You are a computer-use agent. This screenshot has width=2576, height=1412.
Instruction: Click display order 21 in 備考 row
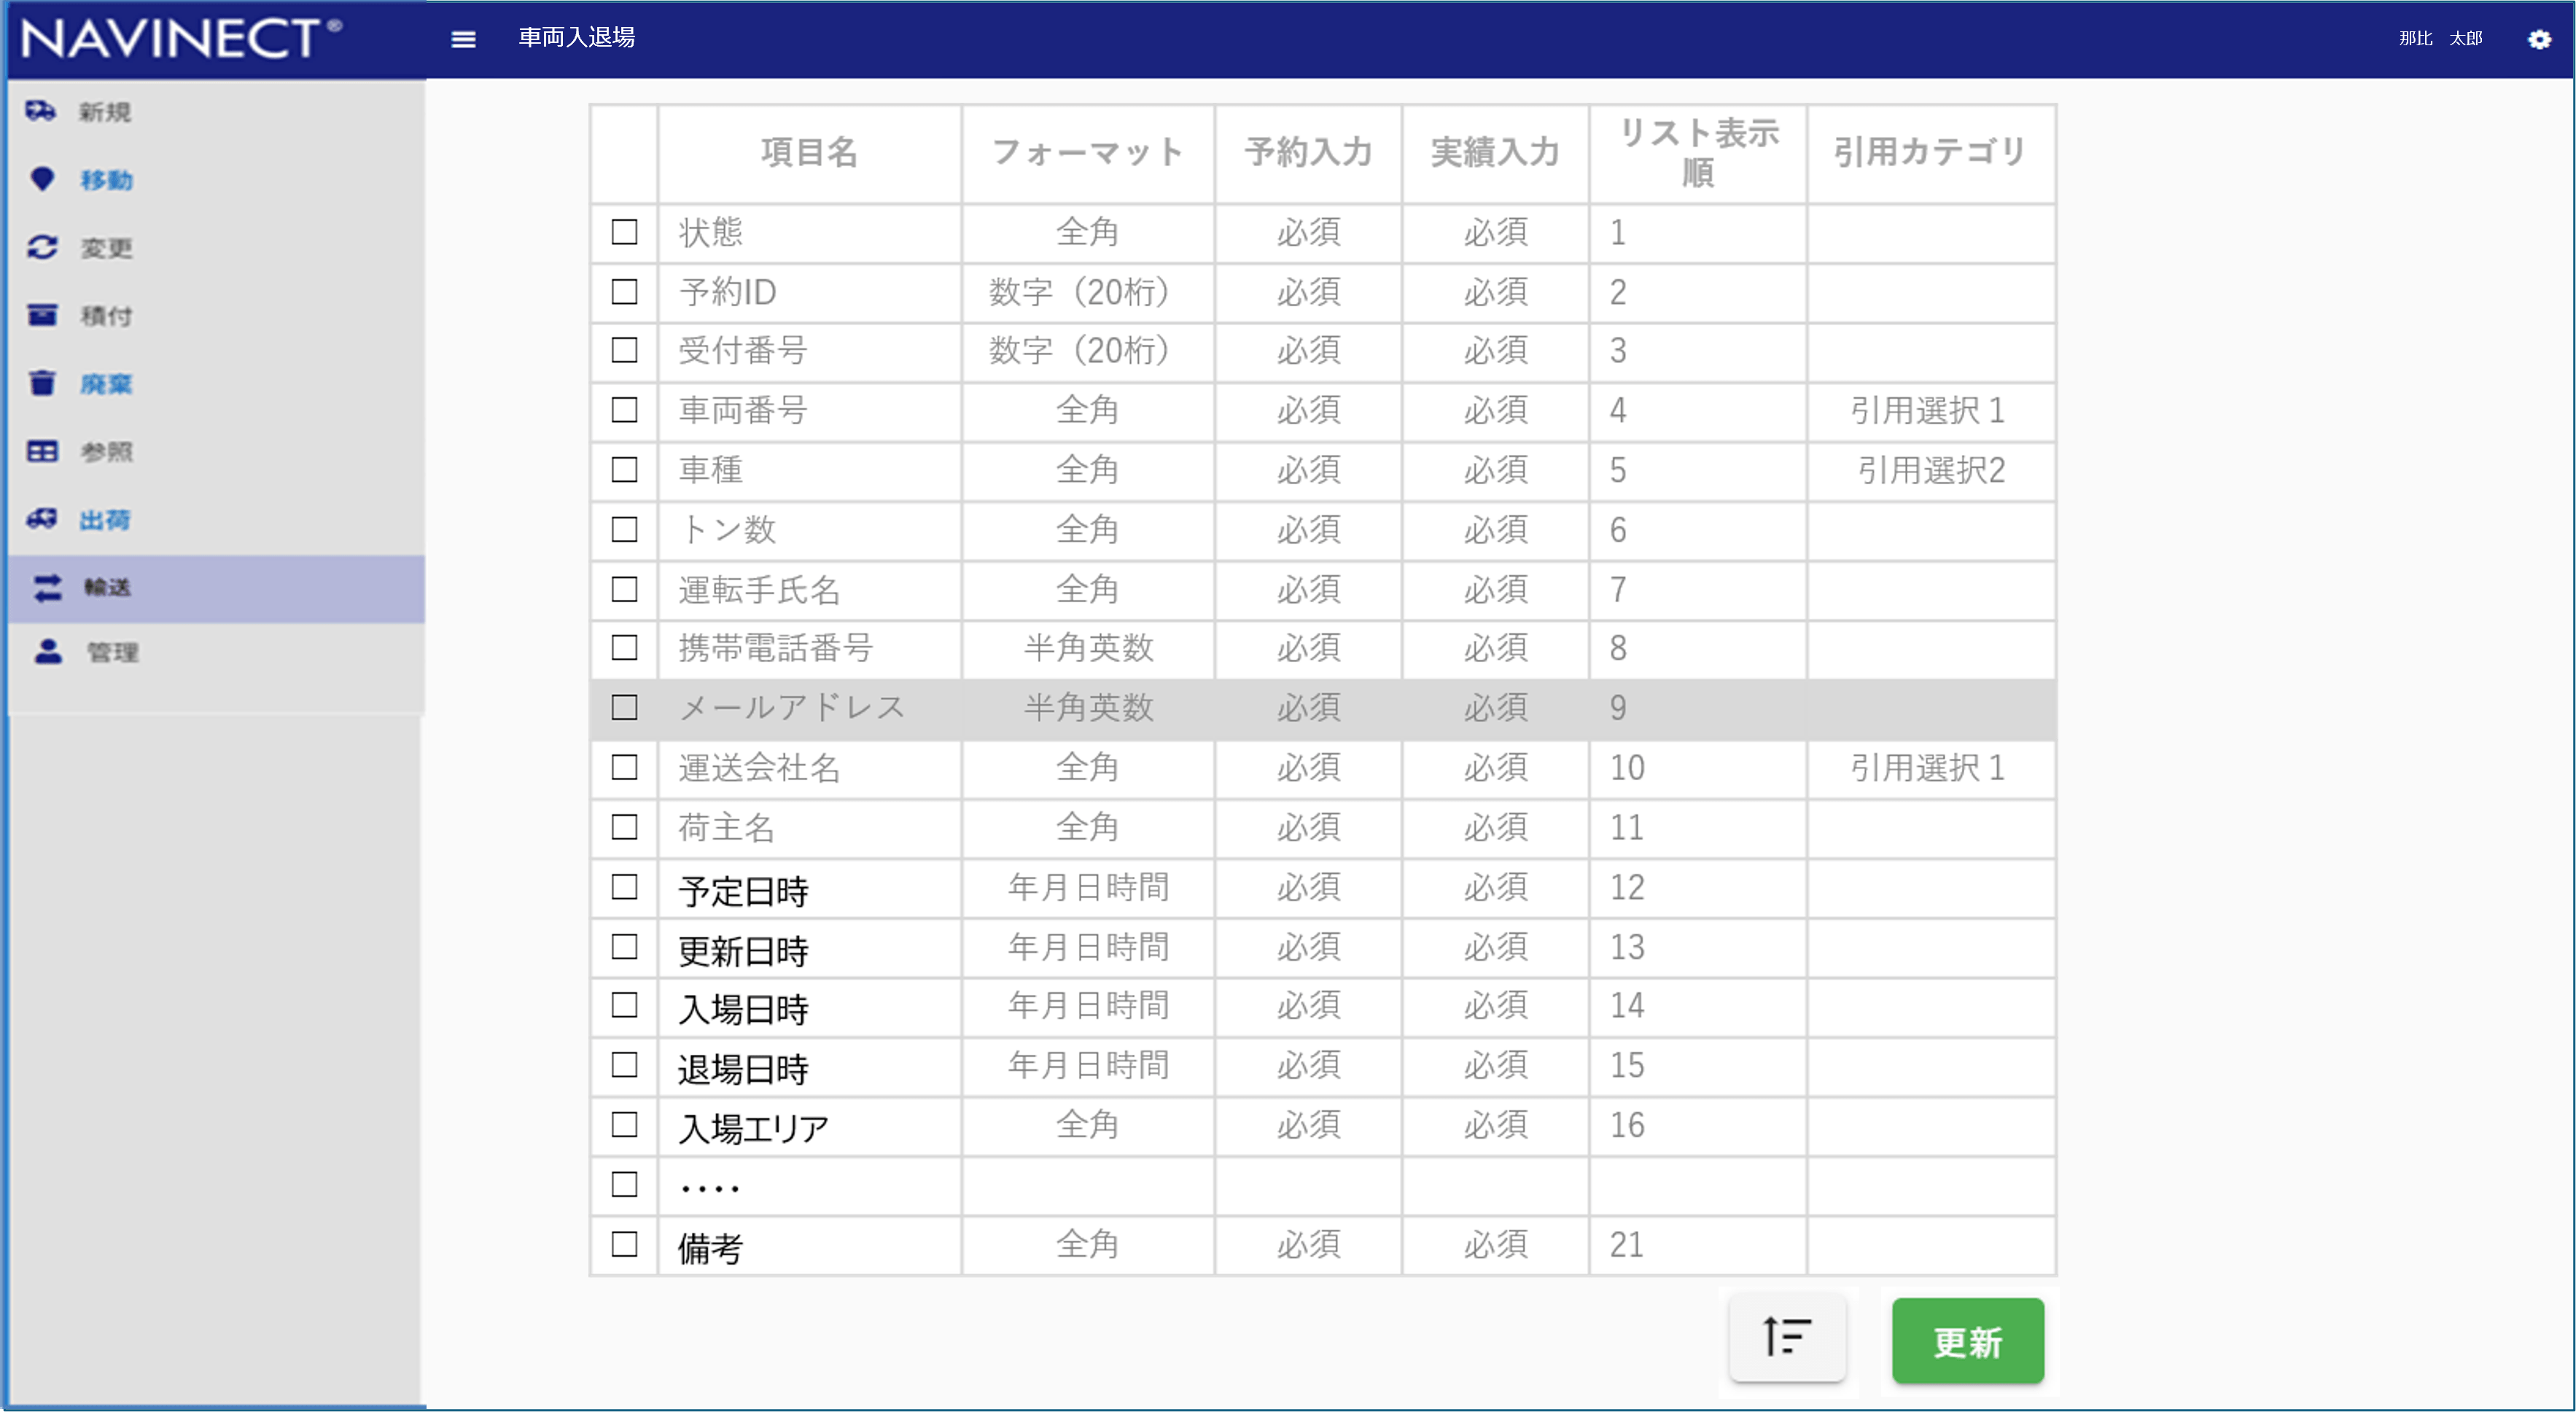pyautogui.click(x=1627, y=1244)
